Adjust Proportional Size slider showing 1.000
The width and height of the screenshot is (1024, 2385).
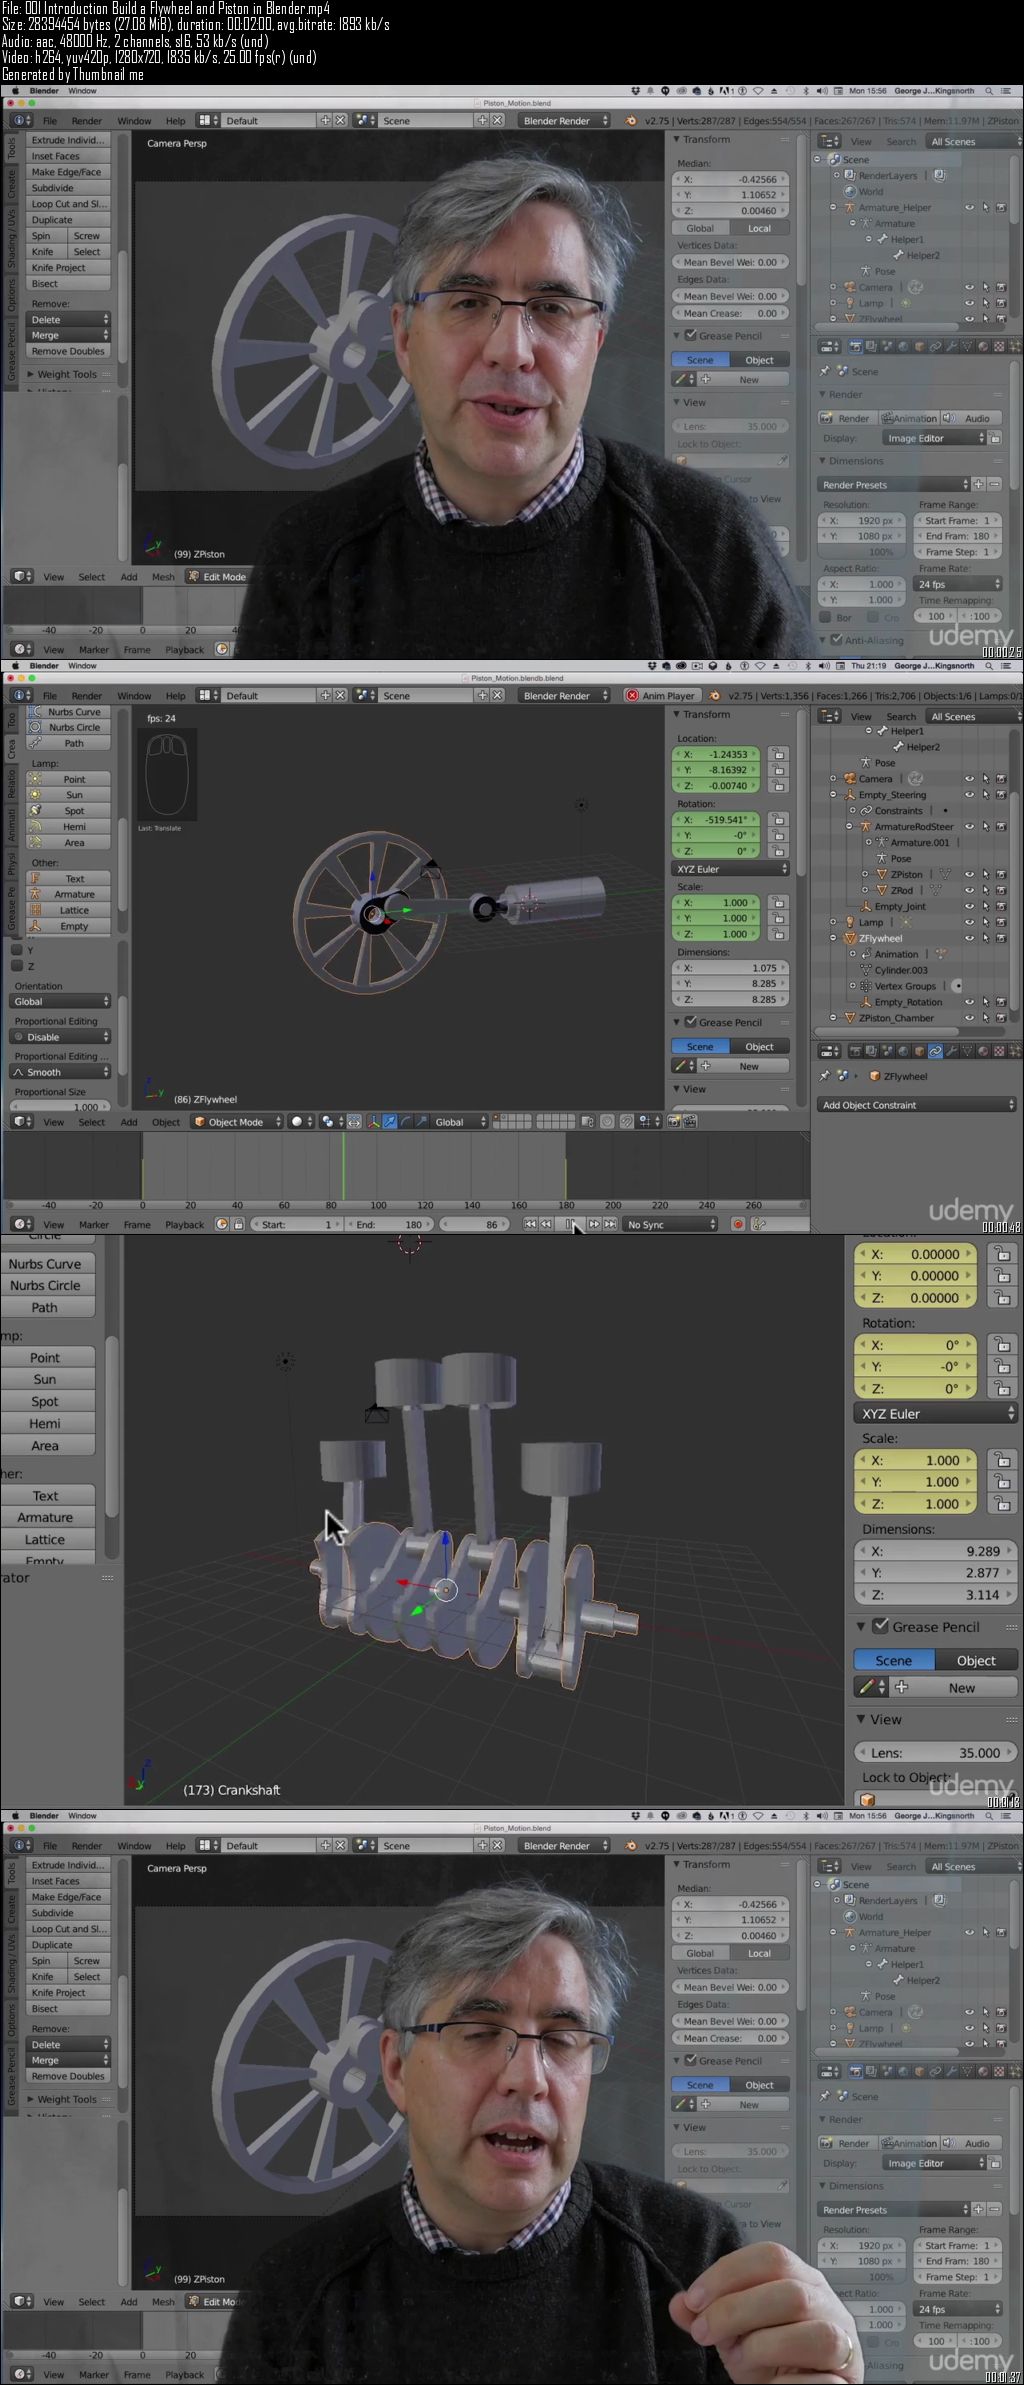[60, 1107]
